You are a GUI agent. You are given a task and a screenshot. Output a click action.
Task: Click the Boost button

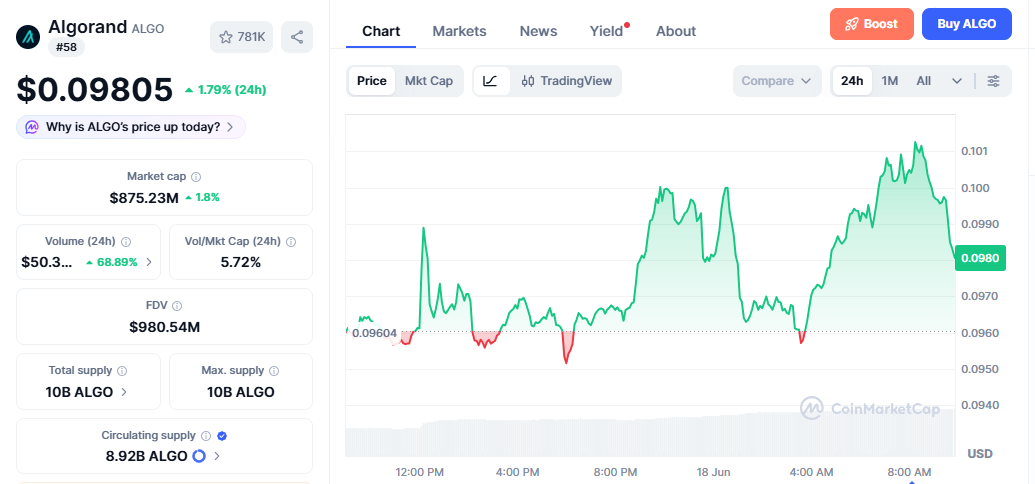click(872, 24)
